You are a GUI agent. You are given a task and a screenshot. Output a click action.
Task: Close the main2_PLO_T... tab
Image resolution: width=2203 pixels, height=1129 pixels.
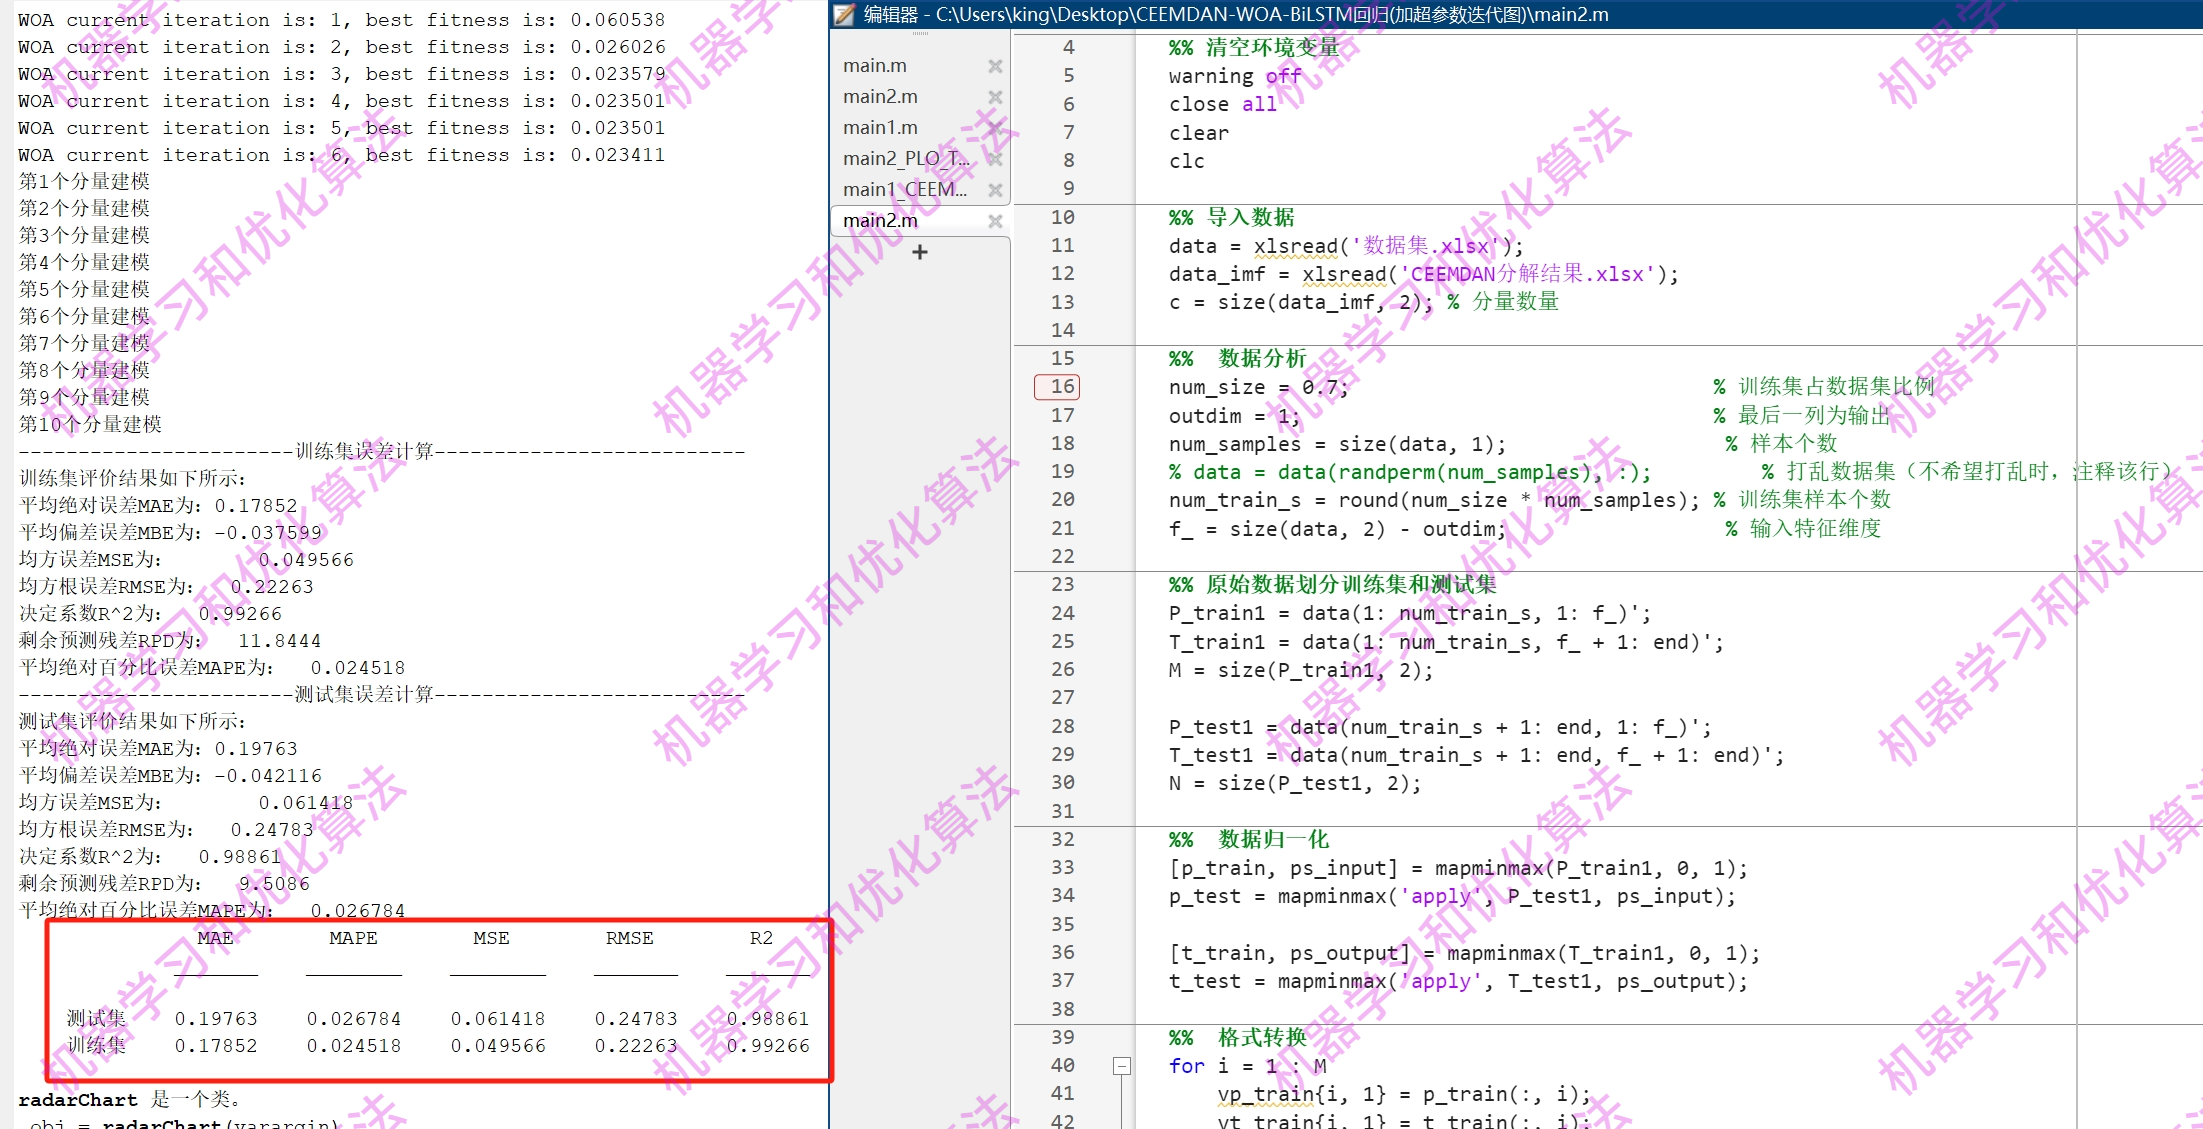point(994,159)
